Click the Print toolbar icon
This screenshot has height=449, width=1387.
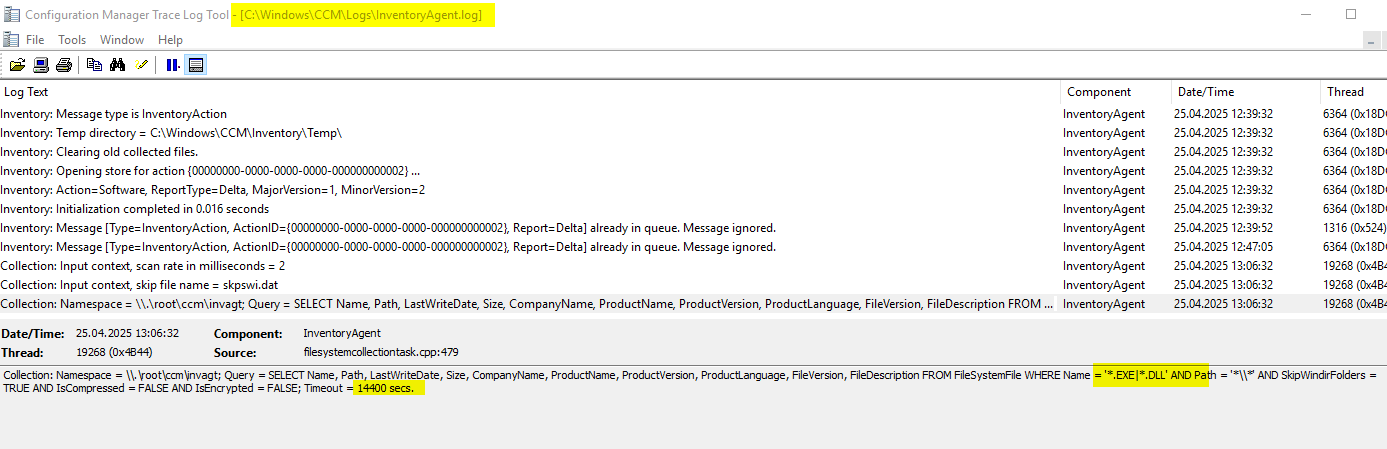[64, 65]
